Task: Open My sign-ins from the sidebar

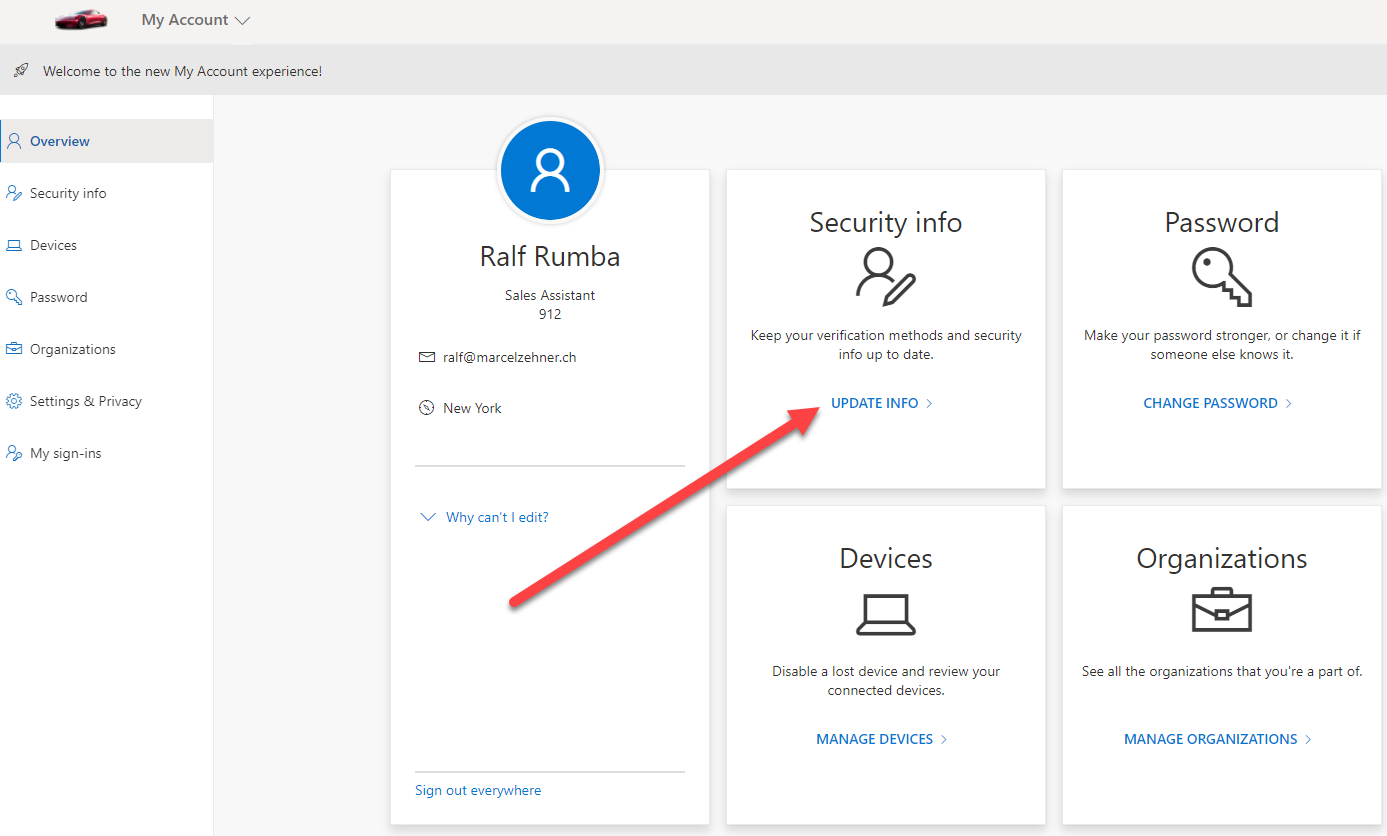Action: 65,453
